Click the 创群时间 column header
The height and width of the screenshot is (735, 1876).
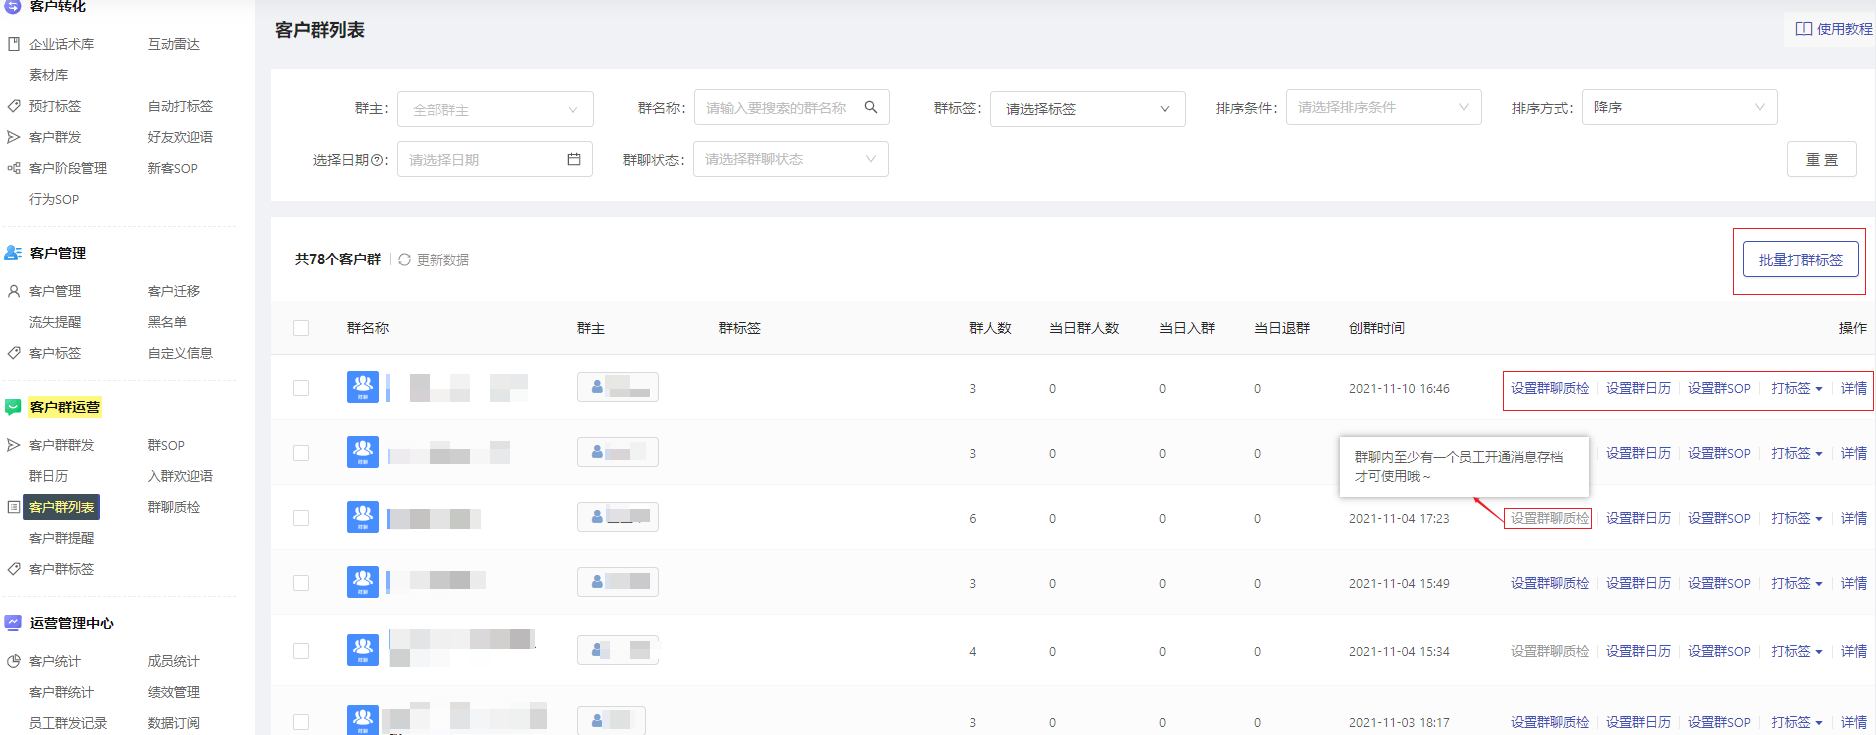point(1377,328)
